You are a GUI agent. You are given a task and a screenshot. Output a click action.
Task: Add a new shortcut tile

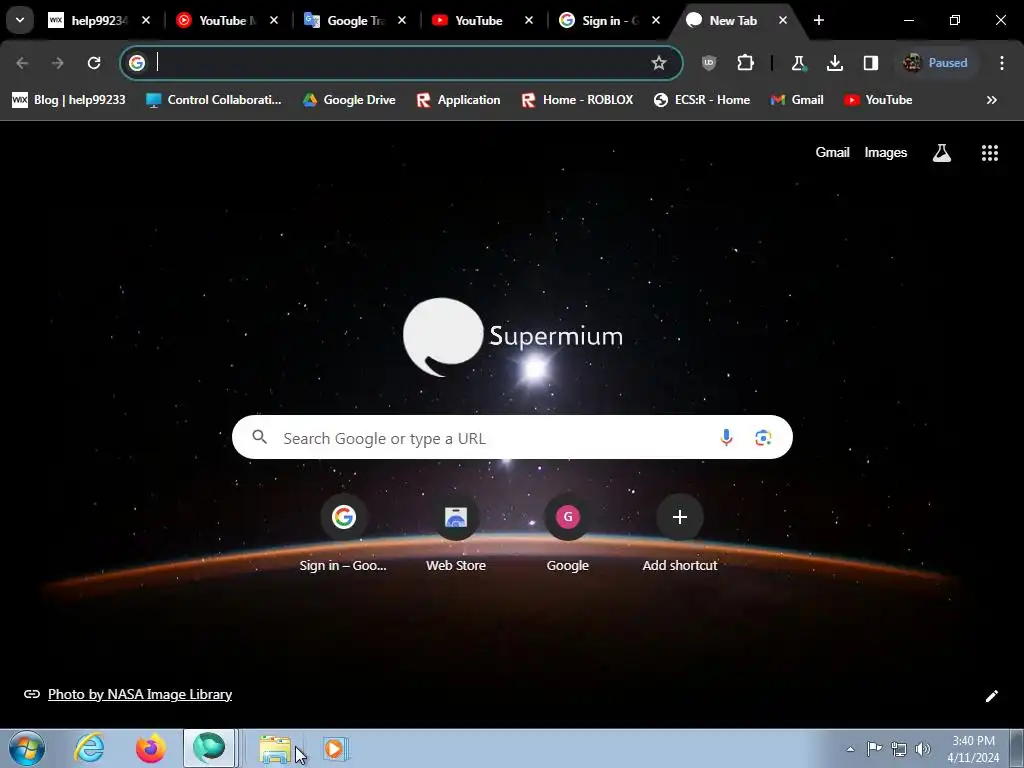coord(680,536)
